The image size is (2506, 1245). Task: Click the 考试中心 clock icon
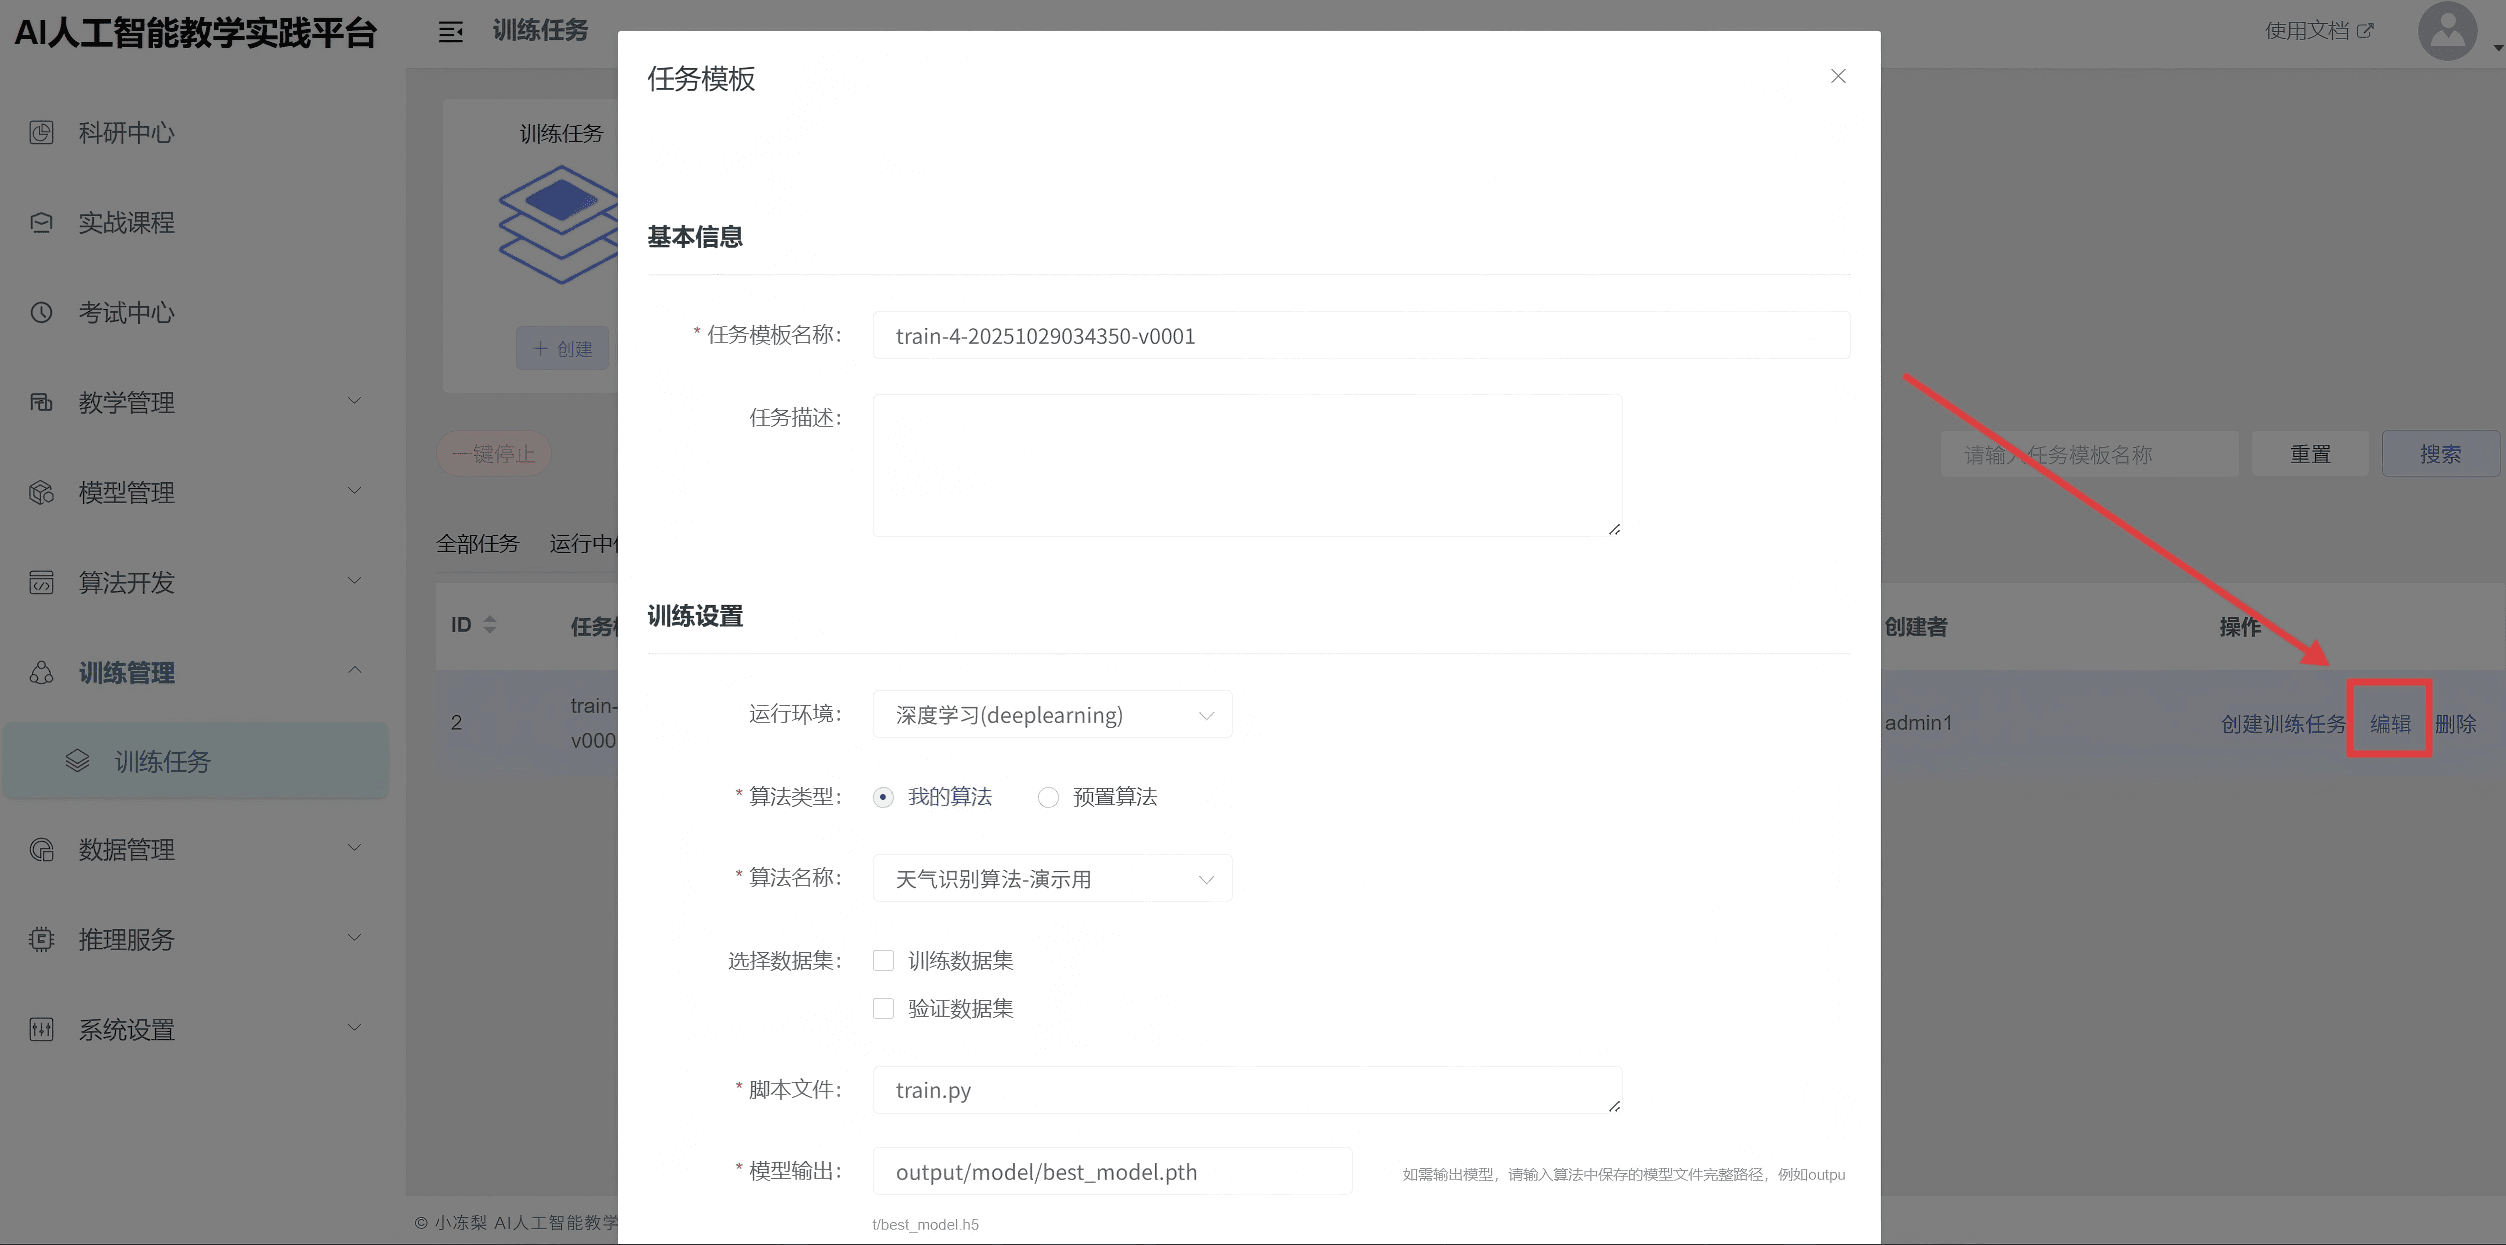click(41, 312)
